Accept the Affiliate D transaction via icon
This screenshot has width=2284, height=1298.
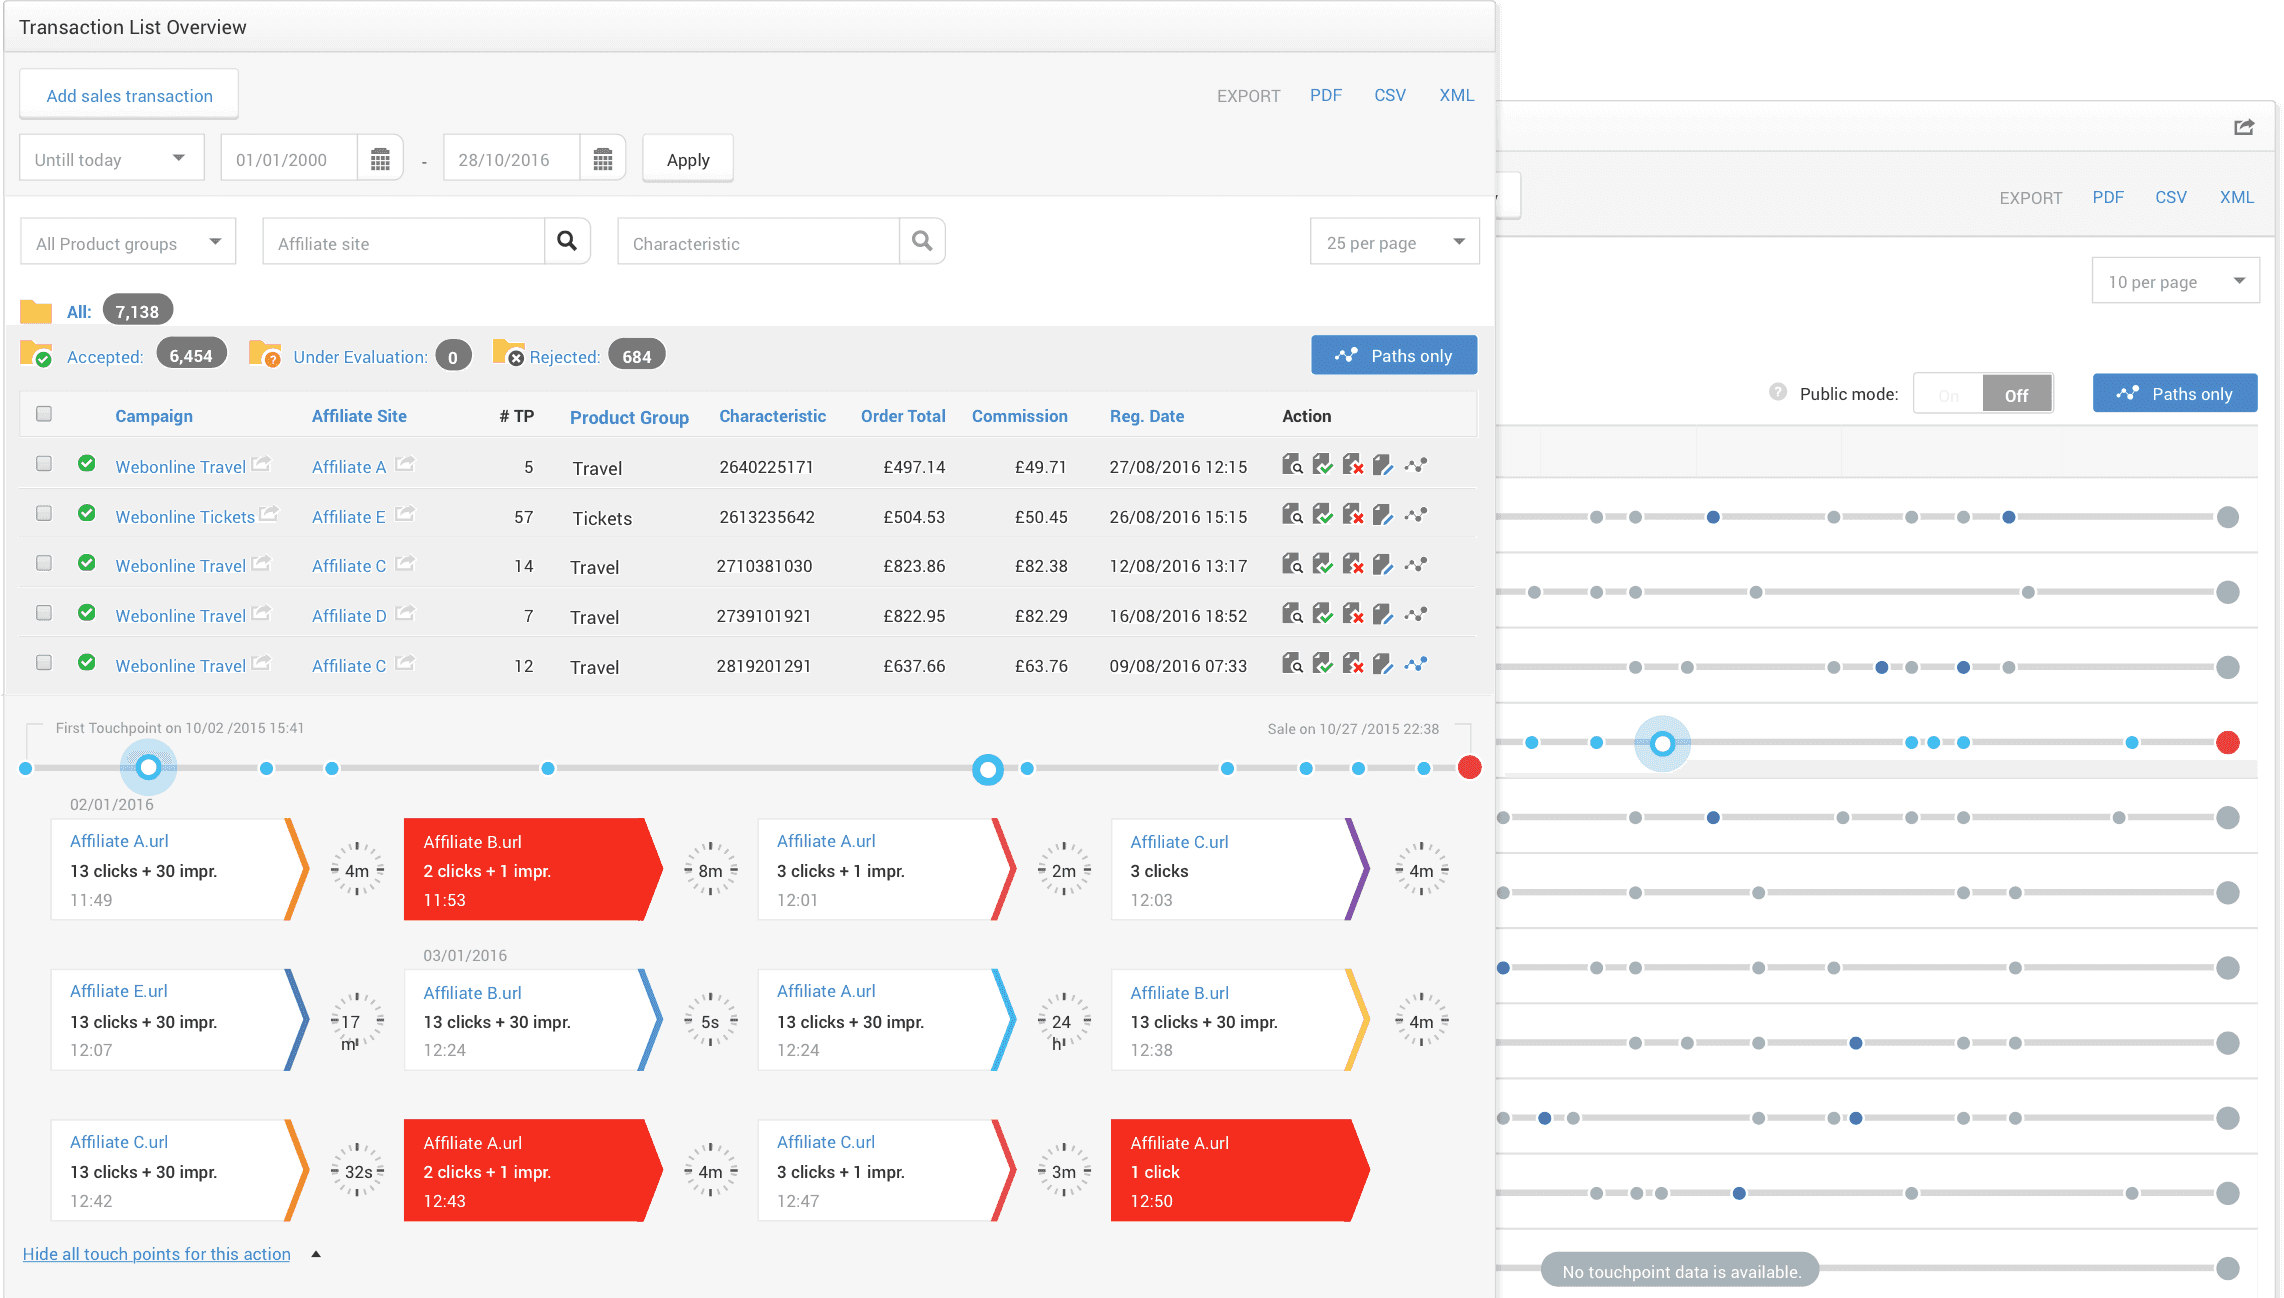[1322, 614]
